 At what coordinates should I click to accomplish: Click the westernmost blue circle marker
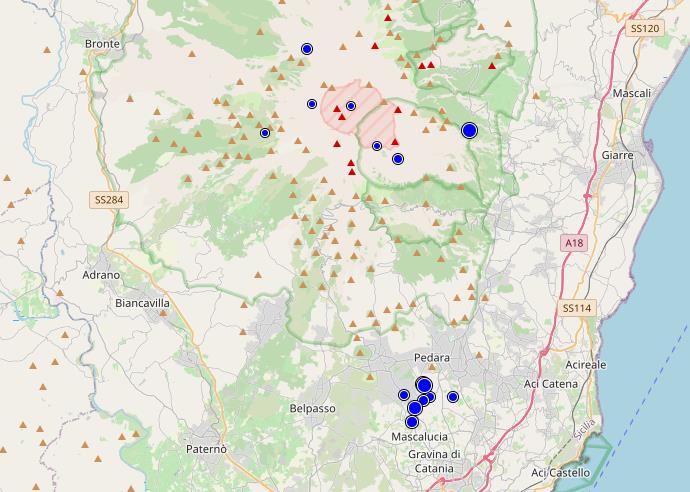(265, 133)
